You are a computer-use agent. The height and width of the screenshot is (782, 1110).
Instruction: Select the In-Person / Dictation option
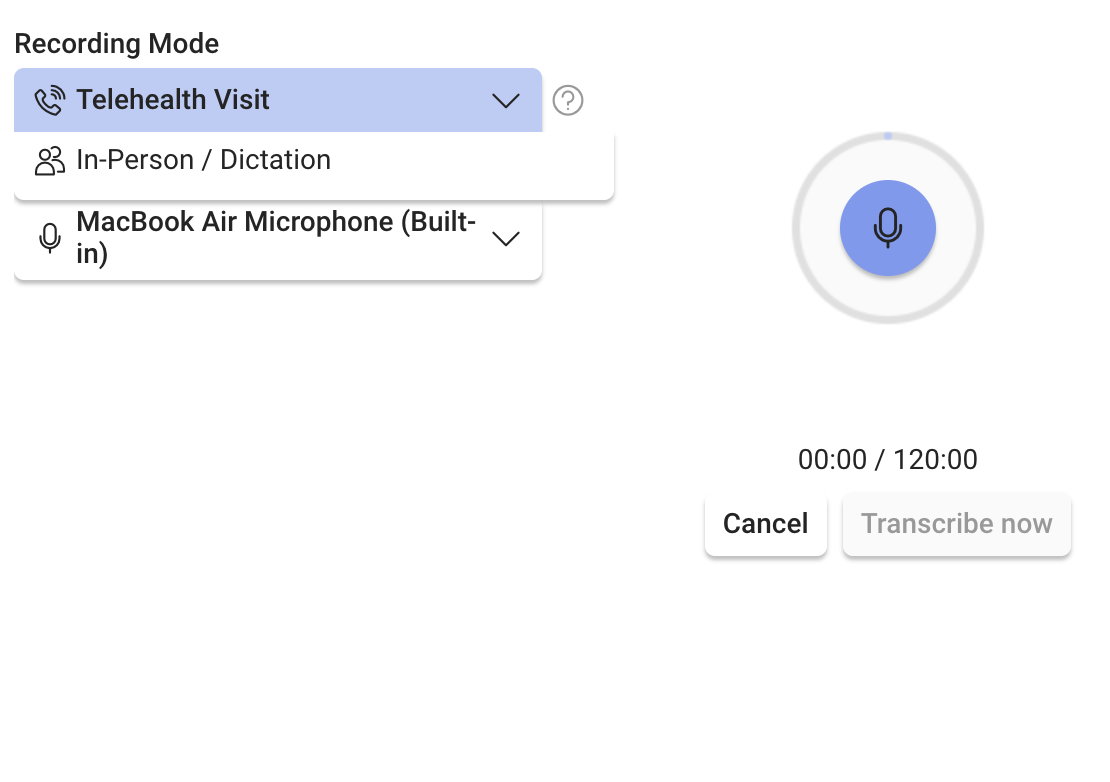tap(204, 160)
